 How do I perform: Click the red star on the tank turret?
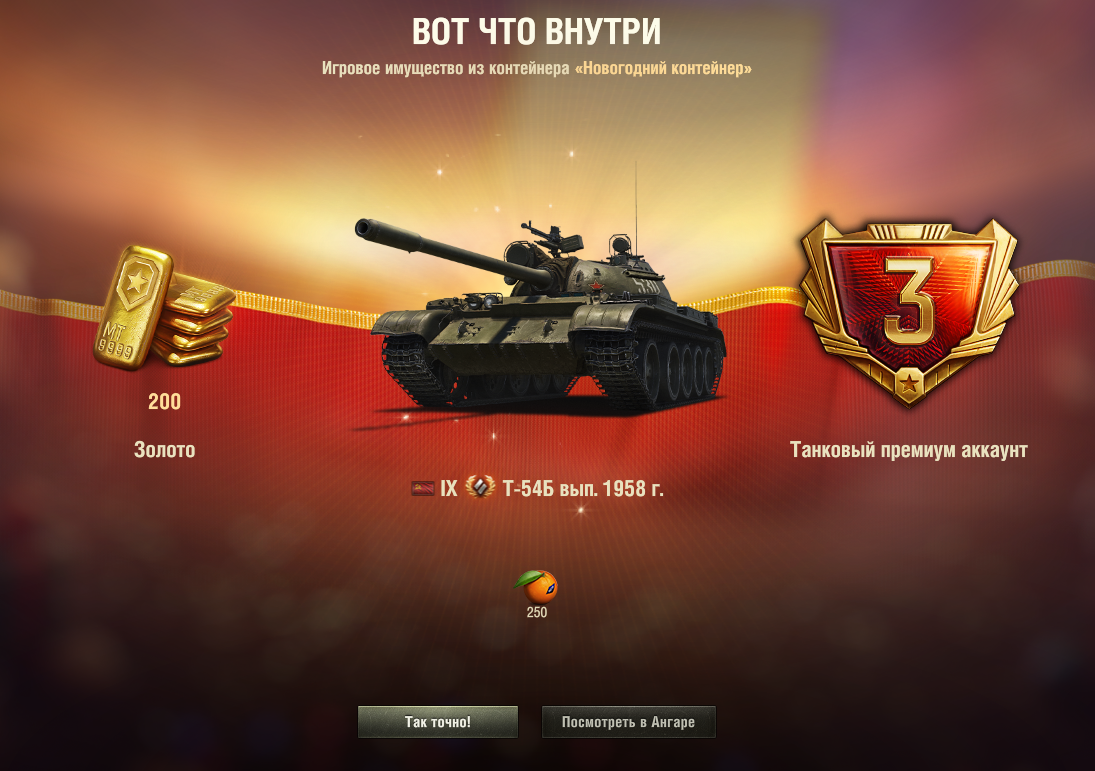pos(596,288)
